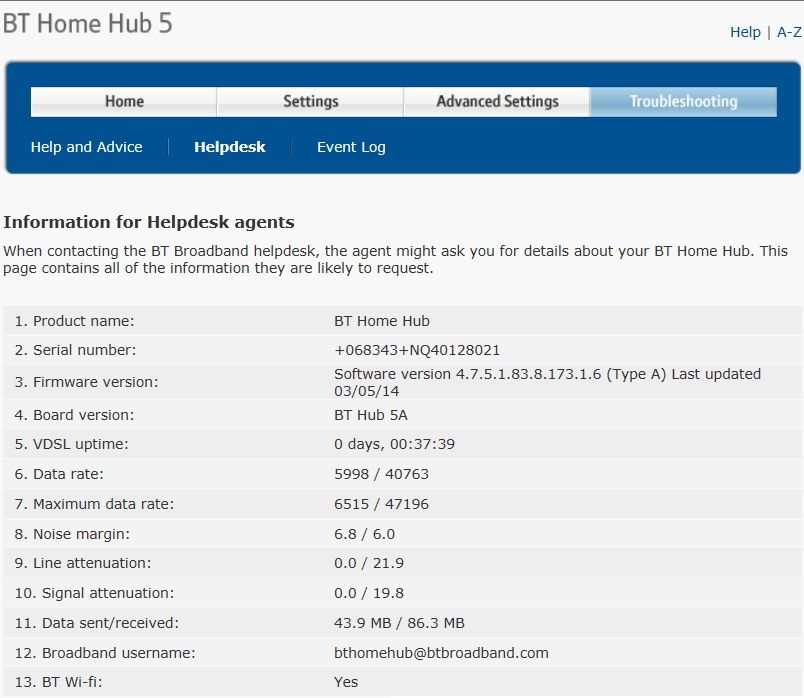Image resolution: width=804 pixels, height=698 pixels.
Task: Select noise margin value 6.8 / 6.0
Action: coord(365,534)
